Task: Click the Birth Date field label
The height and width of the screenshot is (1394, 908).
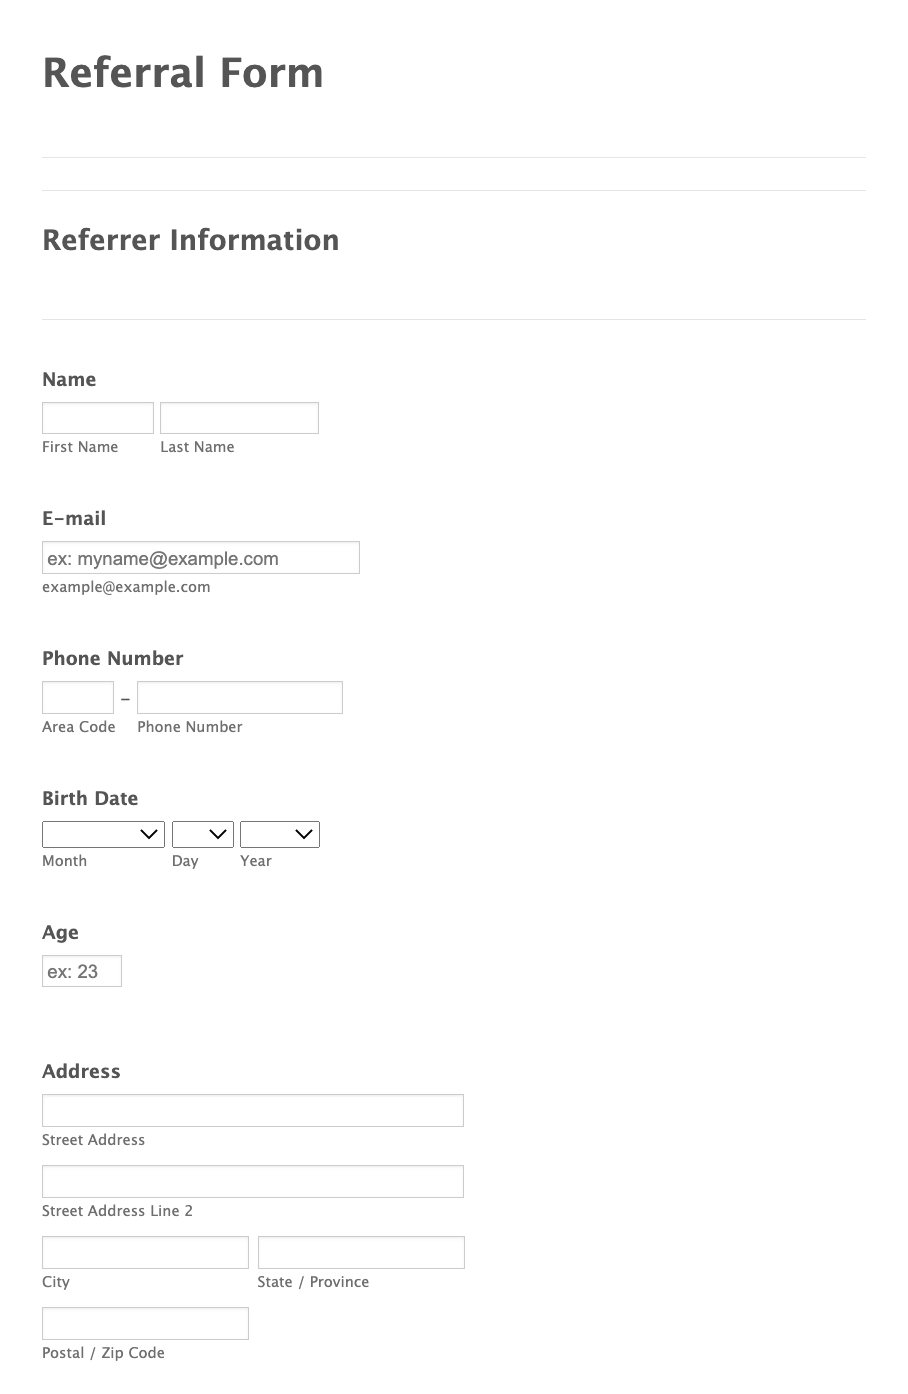Action: pos(90,798)
